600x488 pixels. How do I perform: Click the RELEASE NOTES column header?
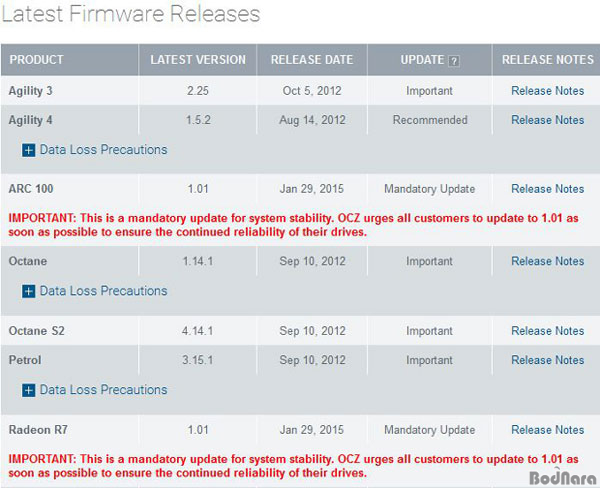point(546,60)
